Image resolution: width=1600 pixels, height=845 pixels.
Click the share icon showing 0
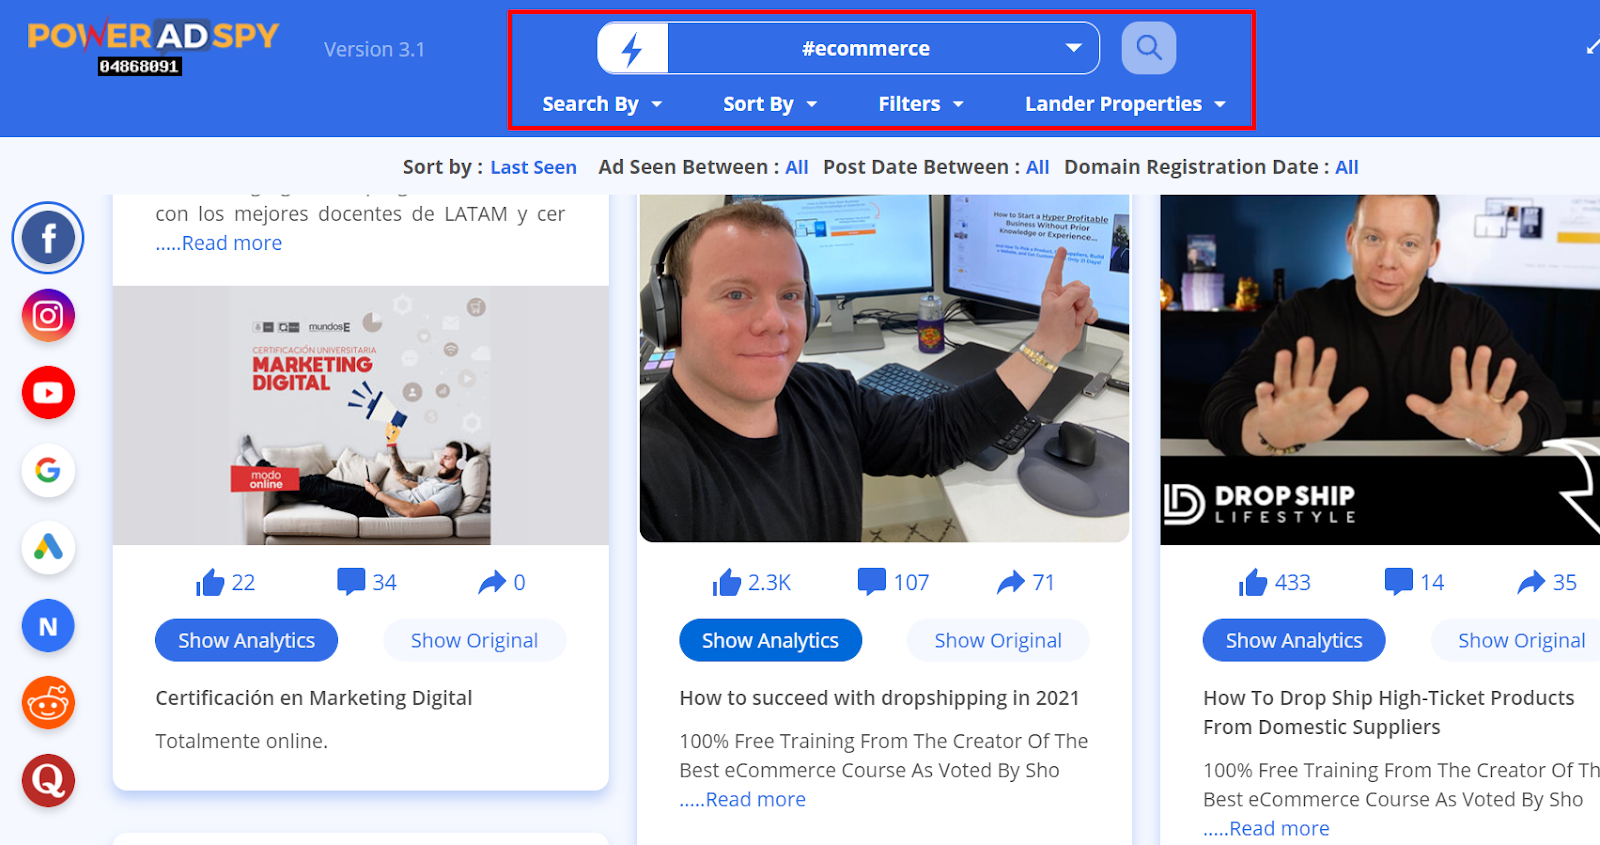[492, 582]
